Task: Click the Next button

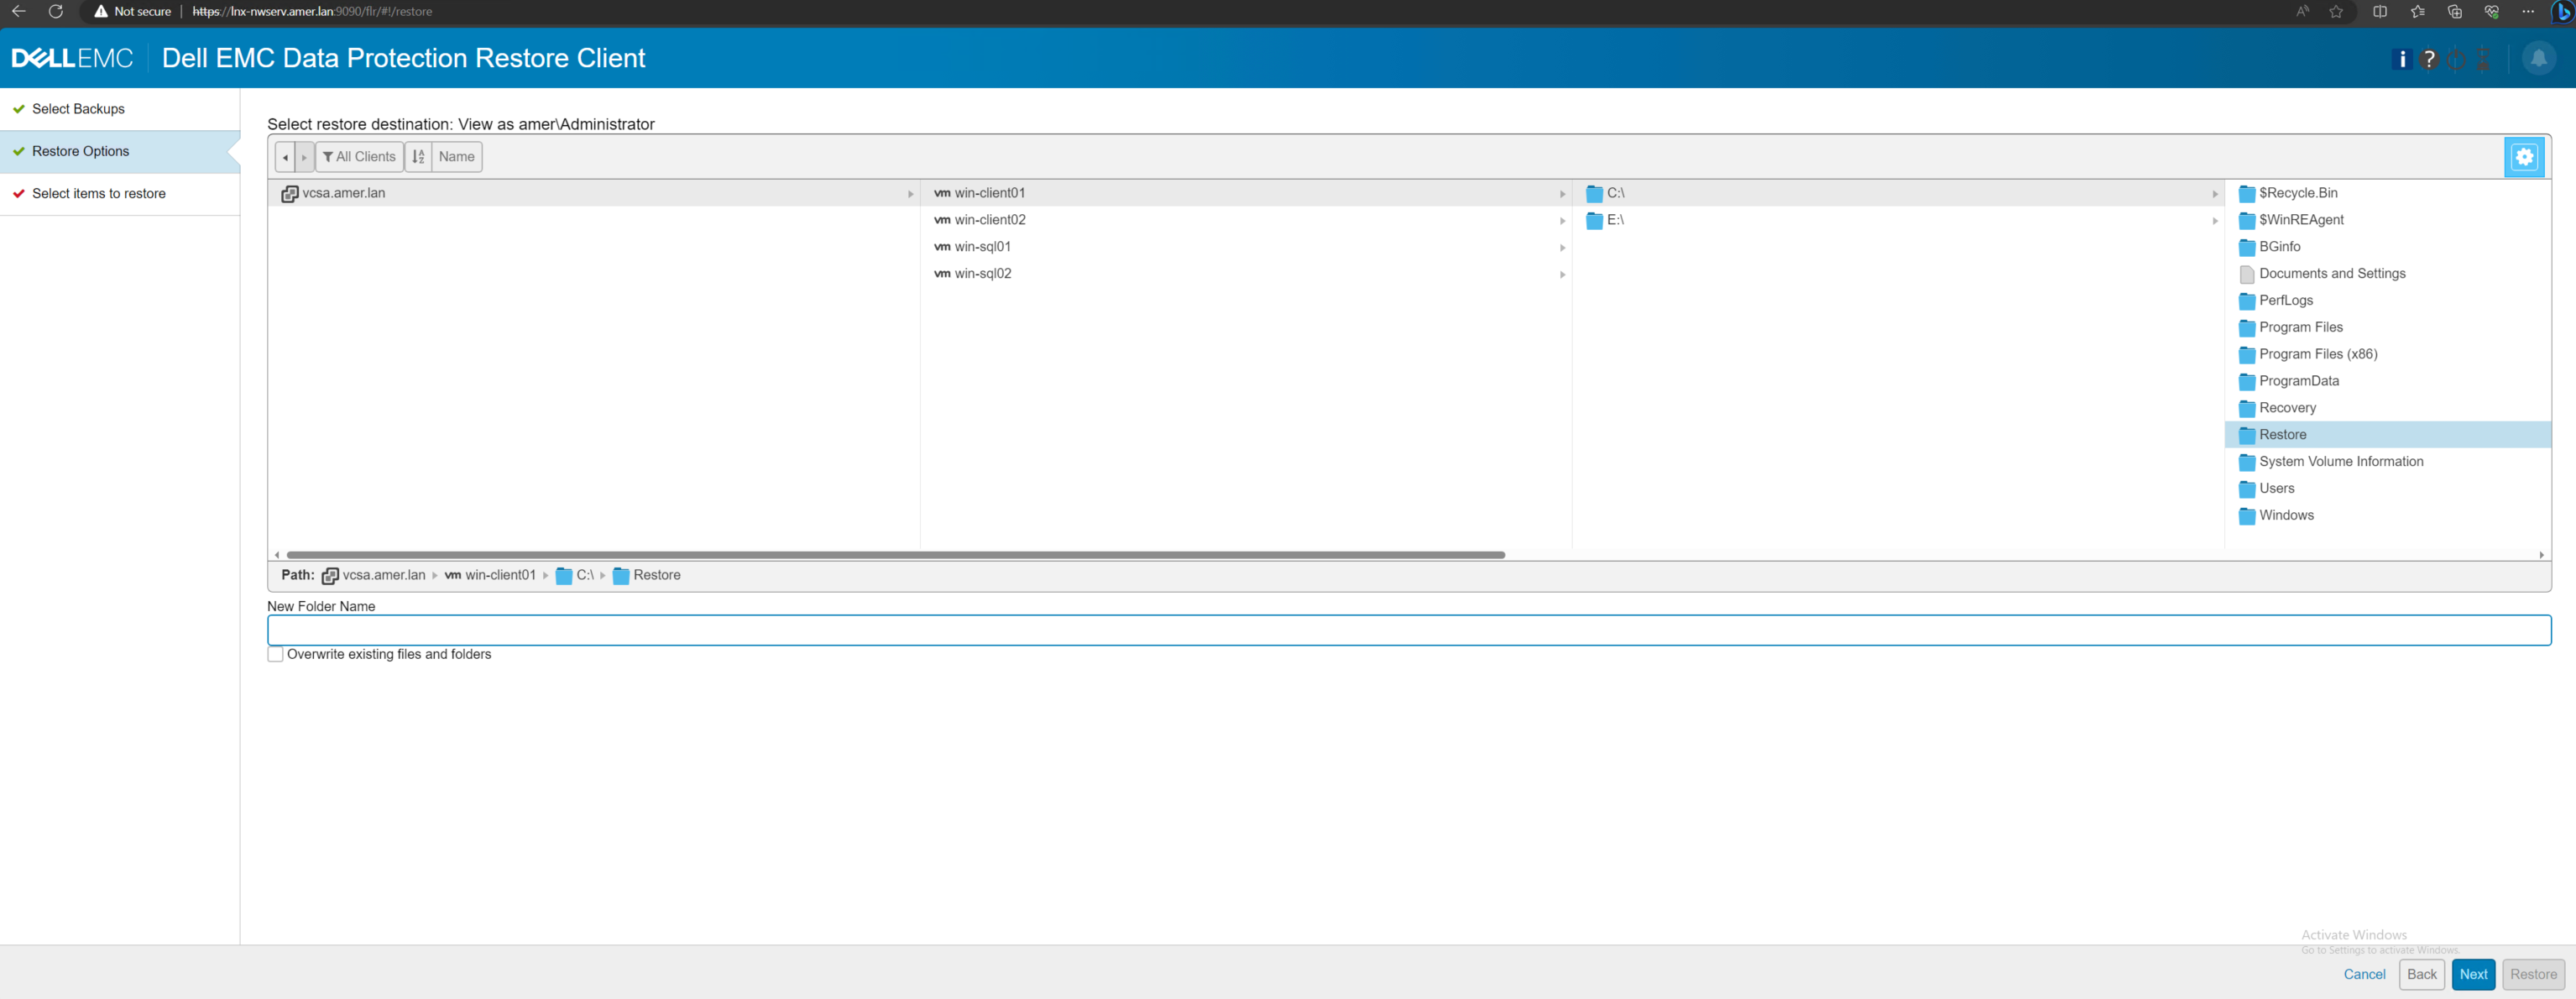Action: click(x=2473, y=974)
